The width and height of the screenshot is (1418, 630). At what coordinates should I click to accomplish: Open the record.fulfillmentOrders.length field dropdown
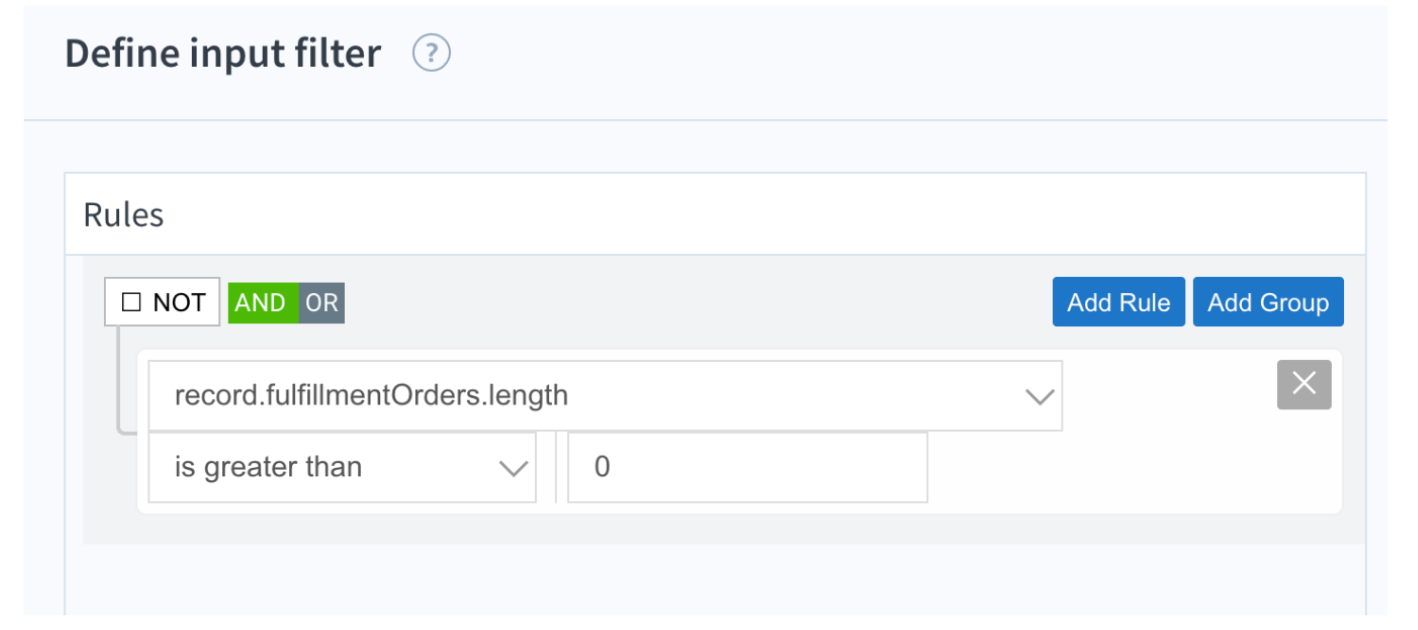[605, 396]
